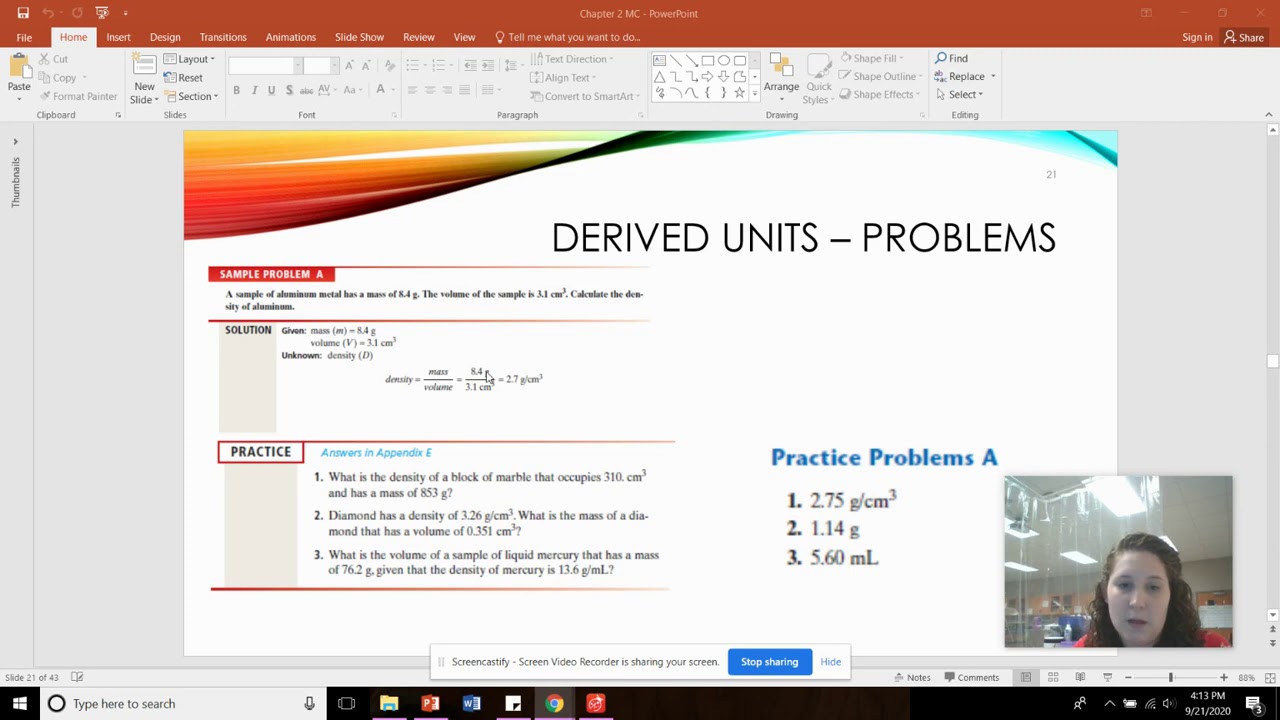Switch to Design tab

click(165, 37)
